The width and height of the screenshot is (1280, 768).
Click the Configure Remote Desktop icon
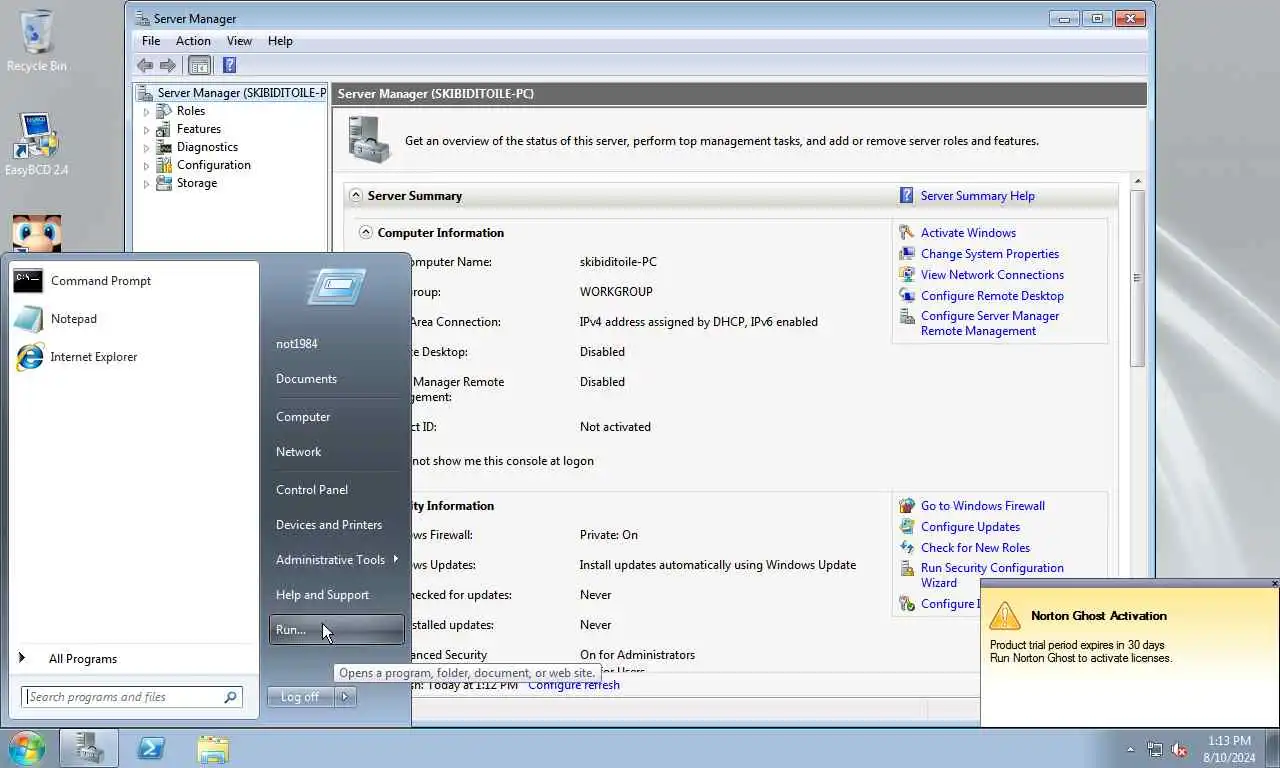907,296
